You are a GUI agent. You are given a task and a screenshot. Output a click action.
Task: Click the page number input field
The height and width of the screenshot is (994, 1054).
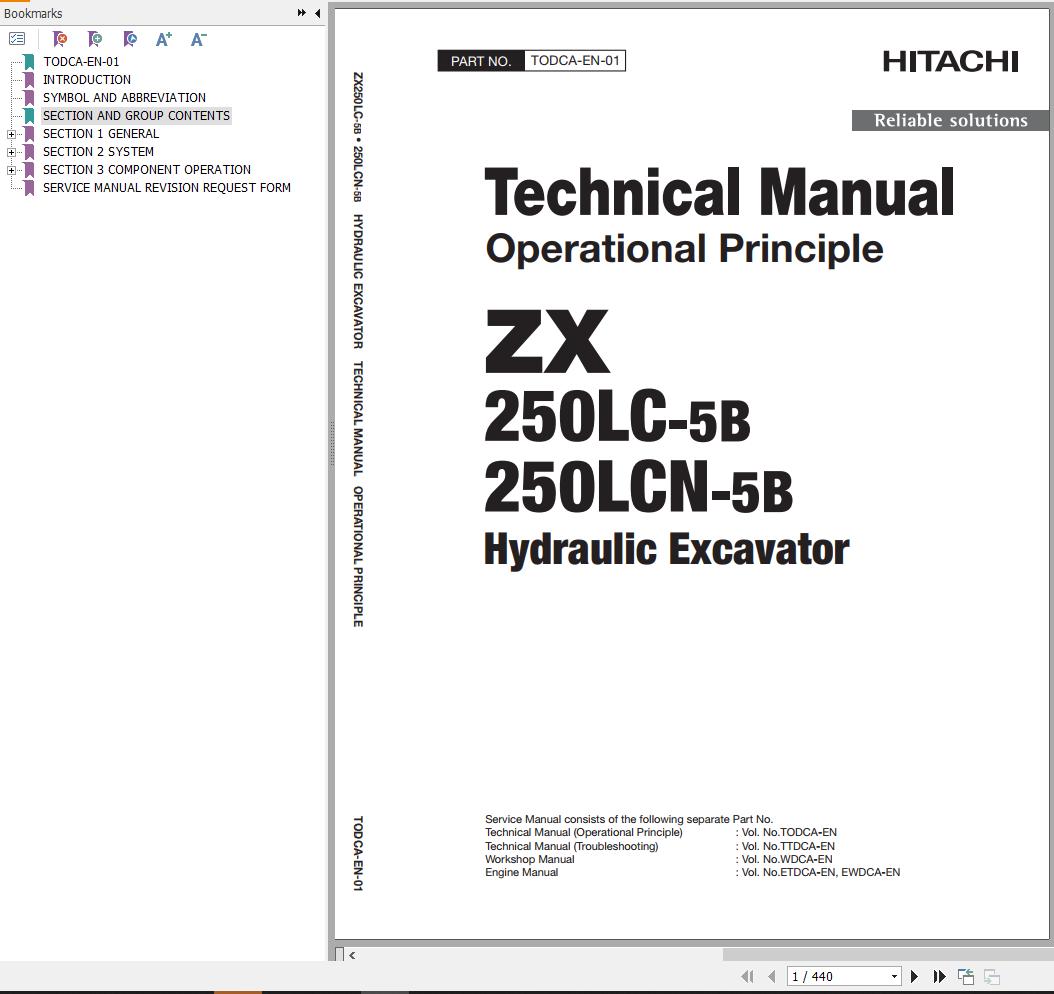838,977
